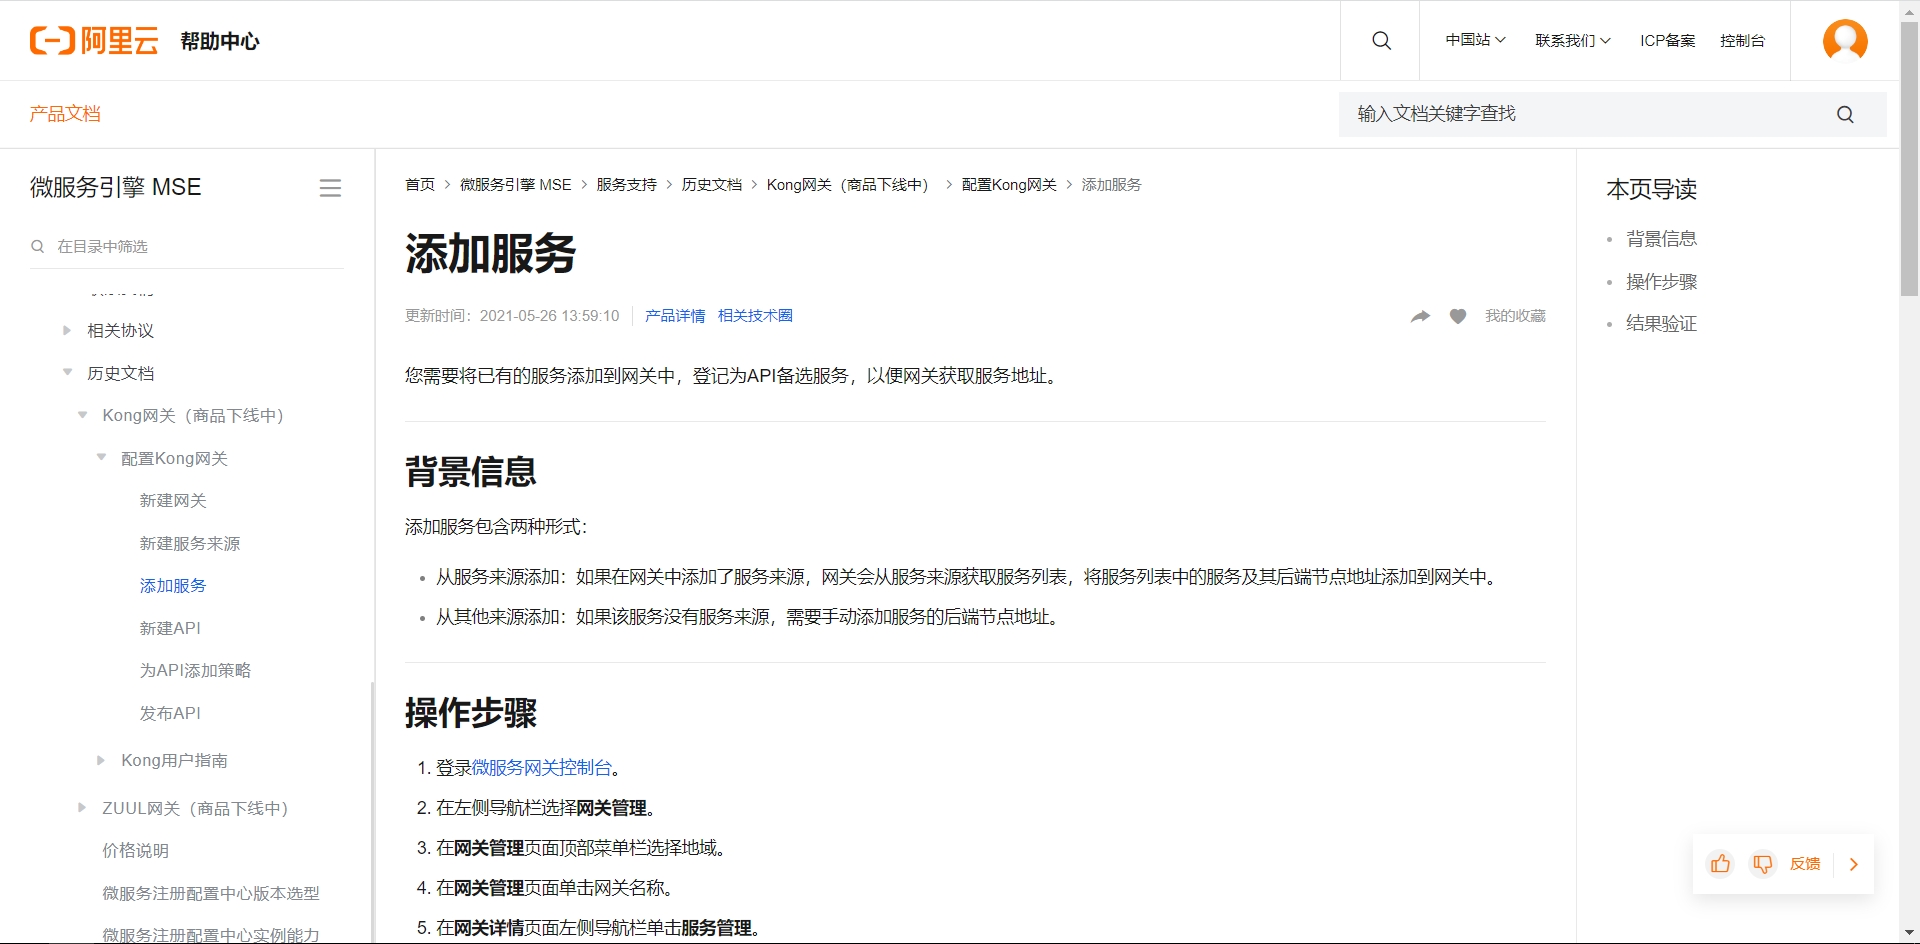Screen dimensions: 1920x944
Task: Click 我的收藏
Action: 1515,316
